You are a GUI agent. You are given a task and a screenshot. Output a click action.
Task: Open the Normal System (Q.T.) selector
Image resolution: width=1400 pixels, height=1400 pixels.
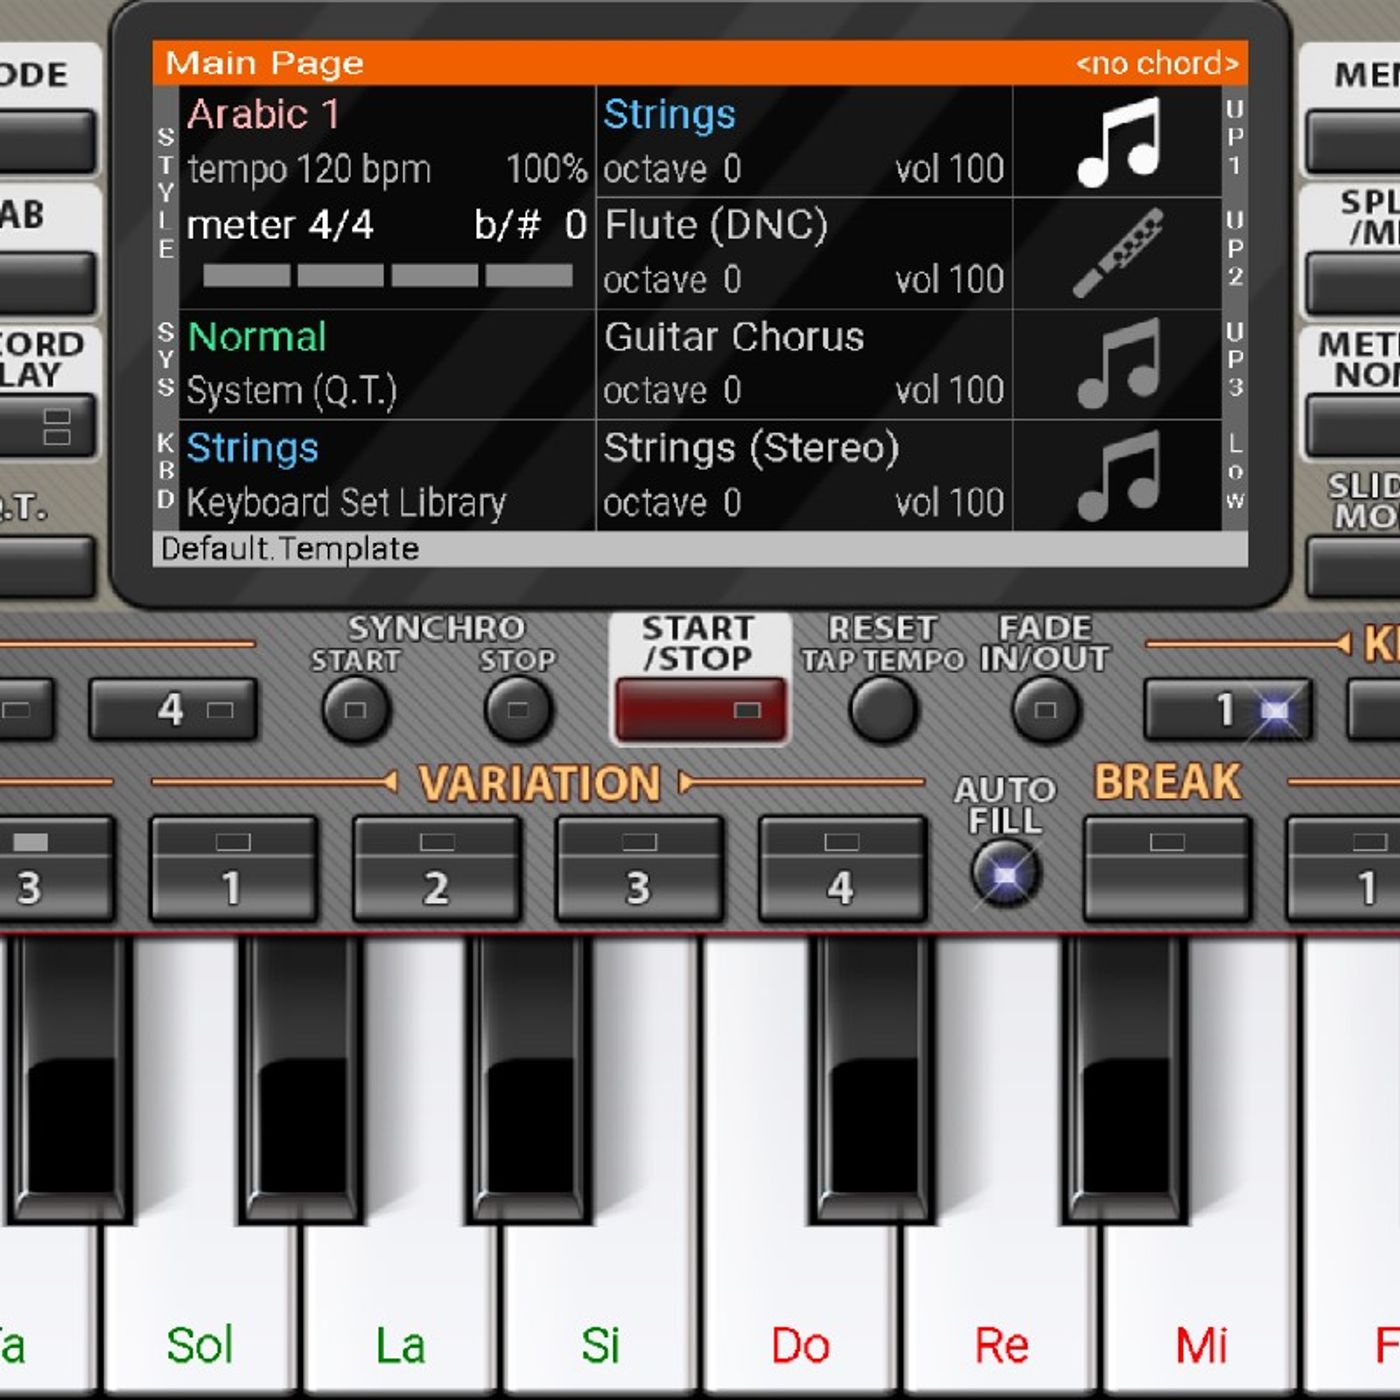click(x=387, y=364)
